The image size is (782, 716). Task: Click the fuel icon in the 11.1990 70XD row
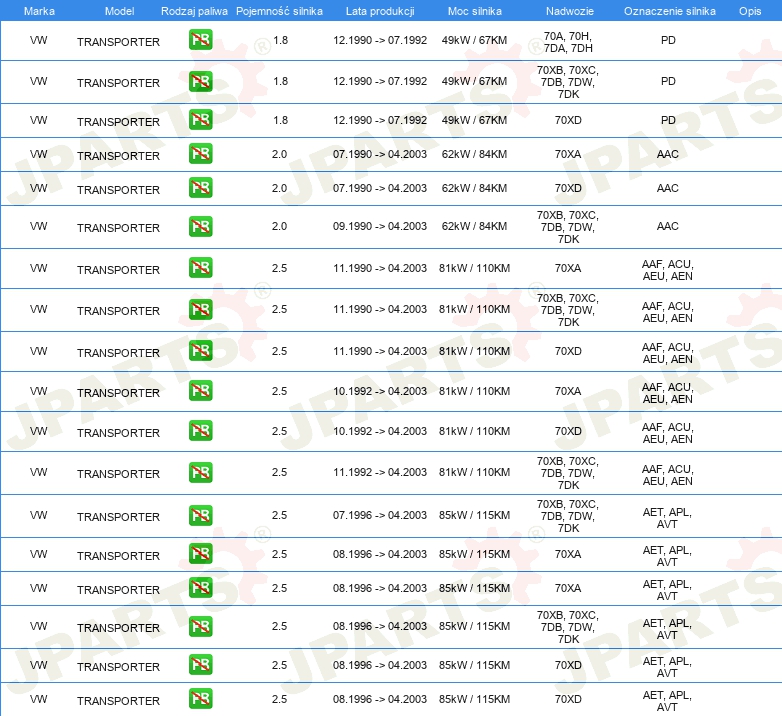[200, 351]
